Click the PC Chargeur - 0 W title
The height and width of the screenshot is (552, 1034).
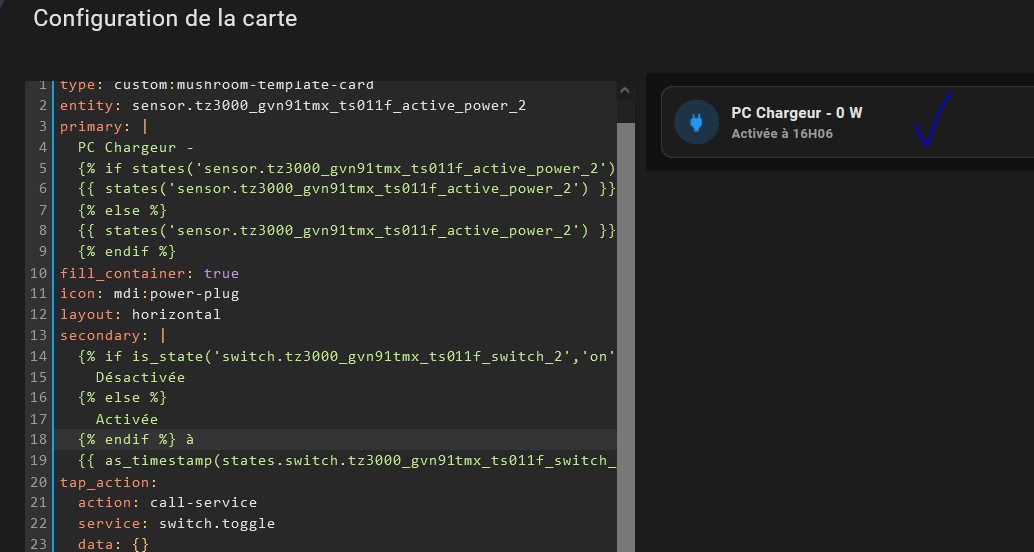pyautogui.click(x=797, y=113)
